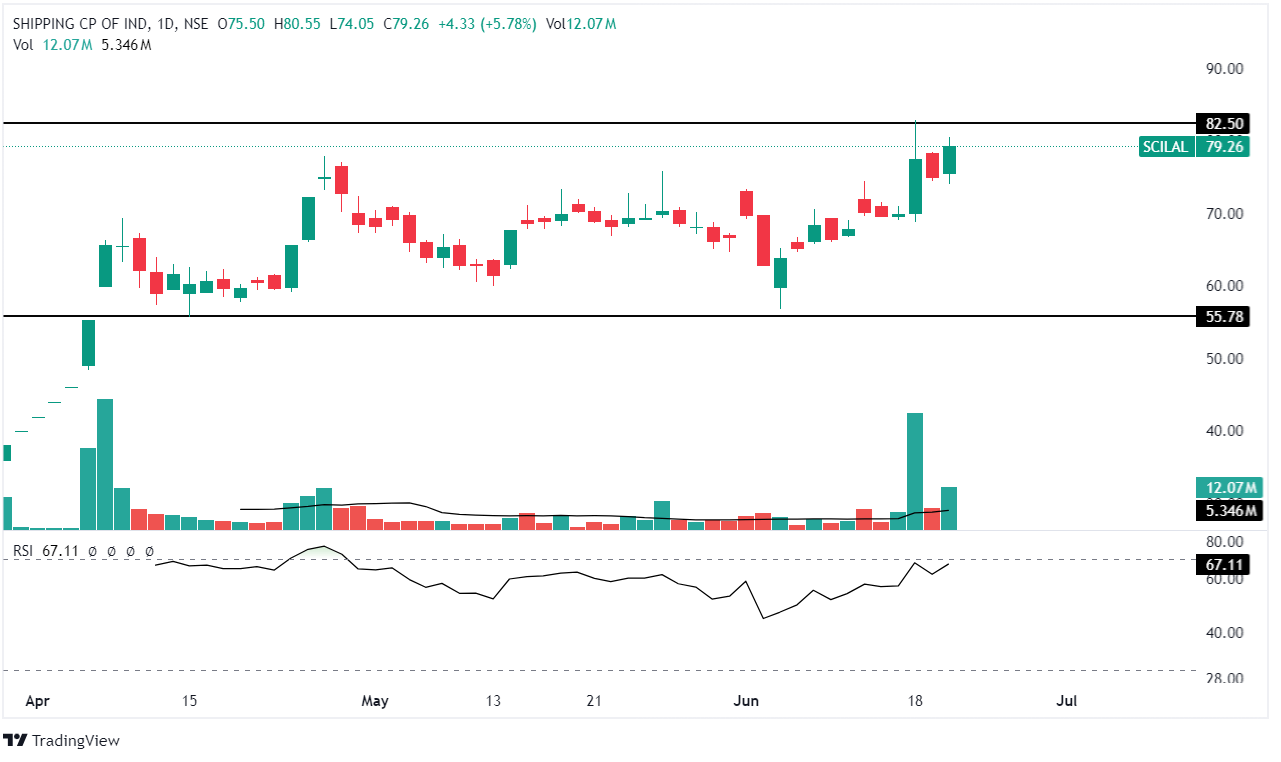1281x762 pixels.
Task: Select the lowest point of the RSI line
Action: tap(763, 618)
